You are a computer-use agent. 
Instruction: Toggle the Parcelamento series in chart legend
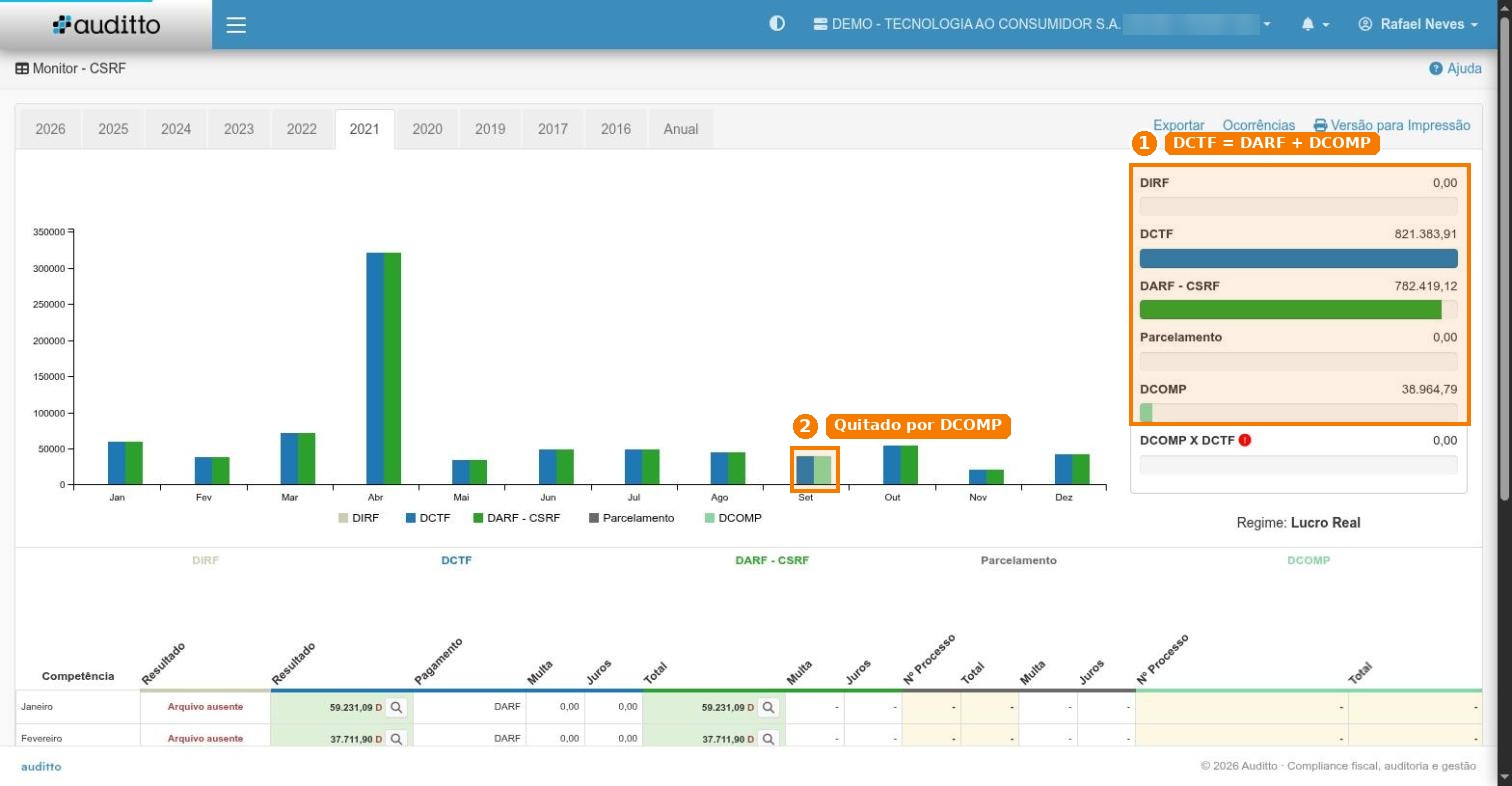(x=631, y=518)
